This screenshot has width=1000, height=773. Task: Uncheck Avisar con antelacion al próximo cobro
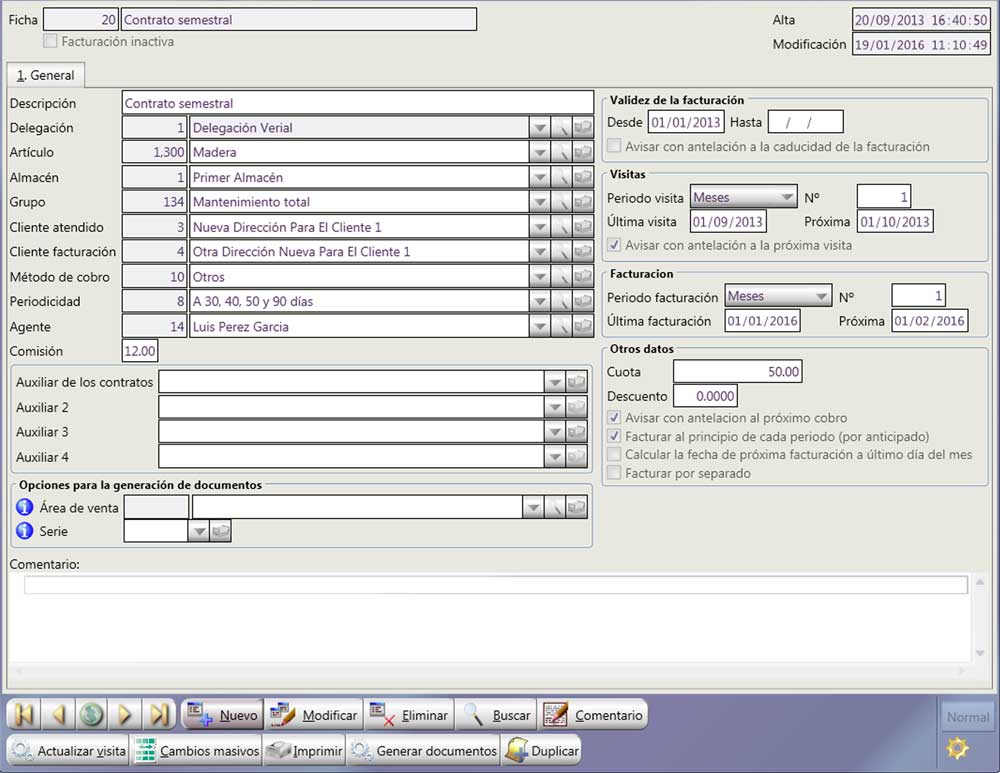tap(615, 418)
